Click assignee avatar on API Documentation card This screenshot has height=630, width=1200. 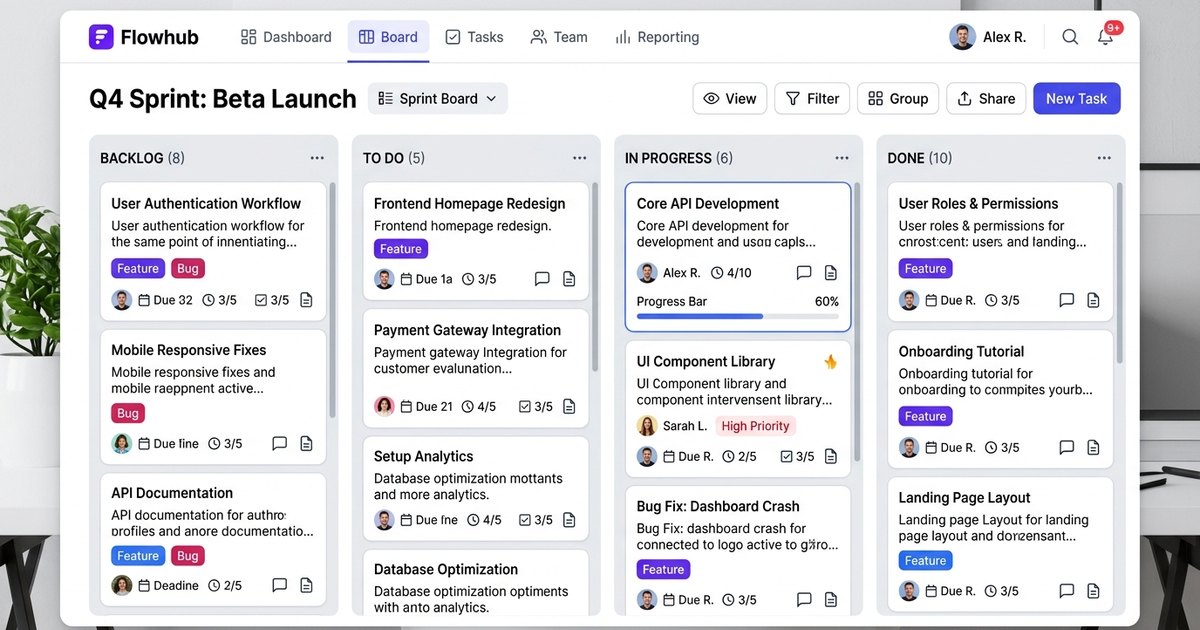tap(122, 585)
